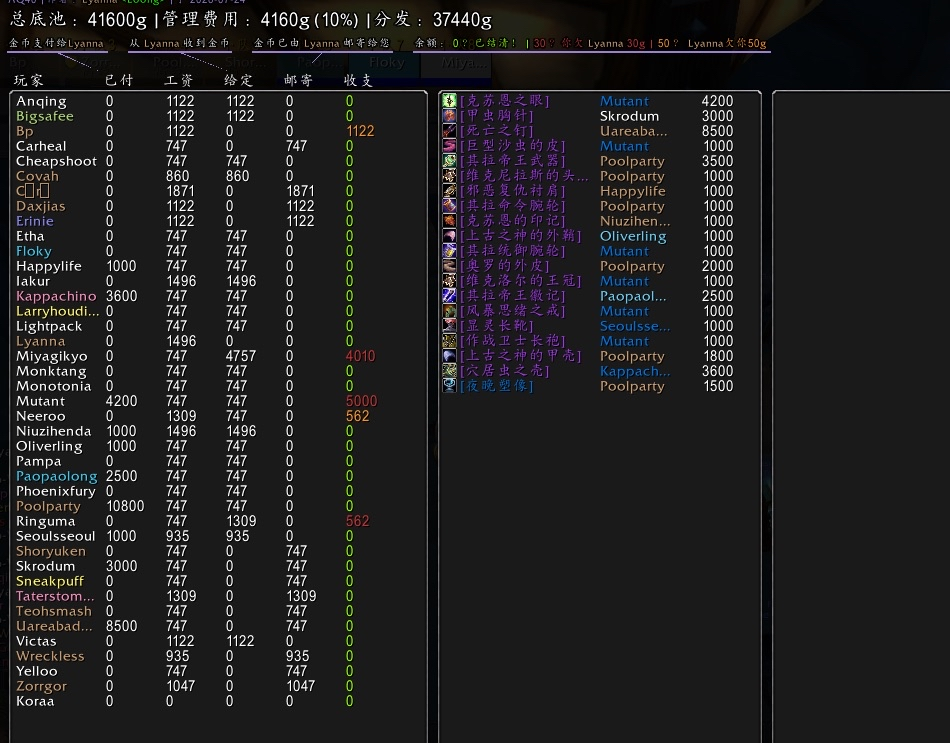950x743 pixels.
Task: Click the 玩家 column header
Action: 28,81
